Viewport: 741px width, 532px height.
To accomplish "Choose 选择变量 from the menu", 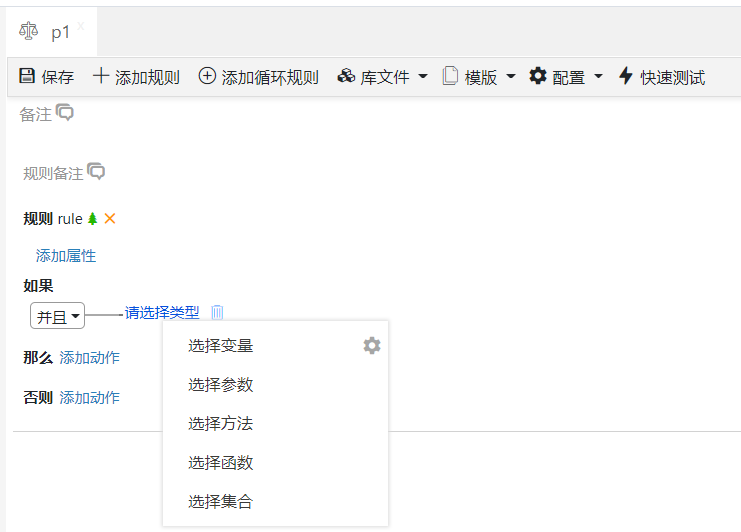I will pos(221,346).
